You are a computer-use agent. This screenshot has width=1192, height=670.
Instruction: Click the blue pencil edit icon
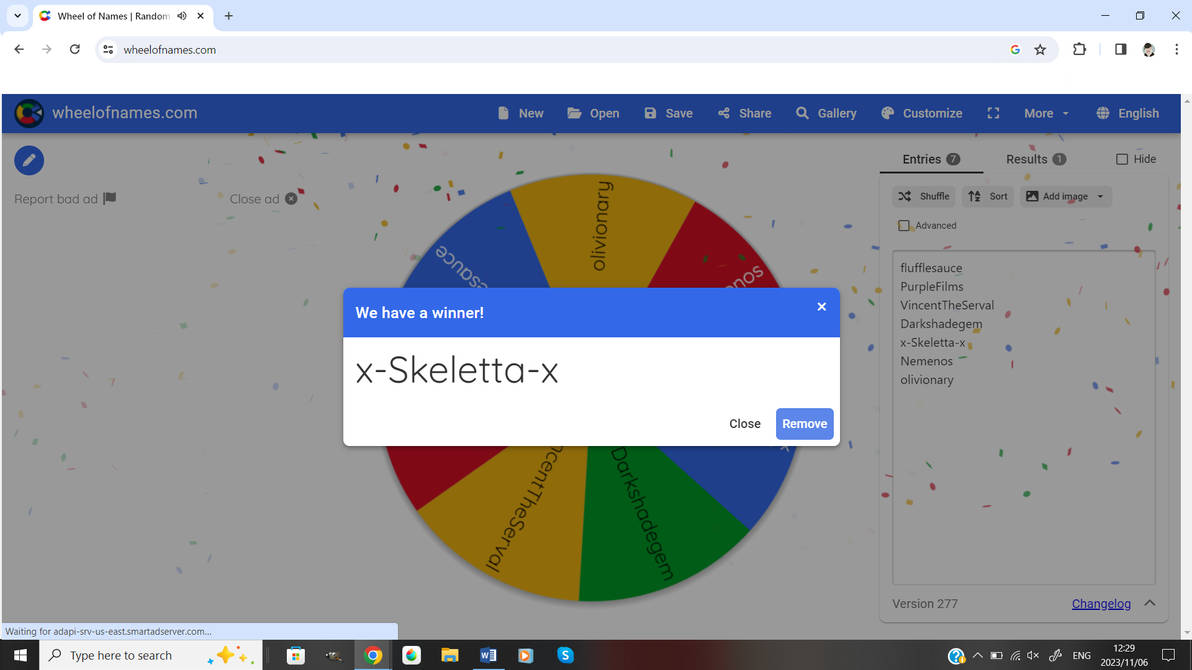29,160
